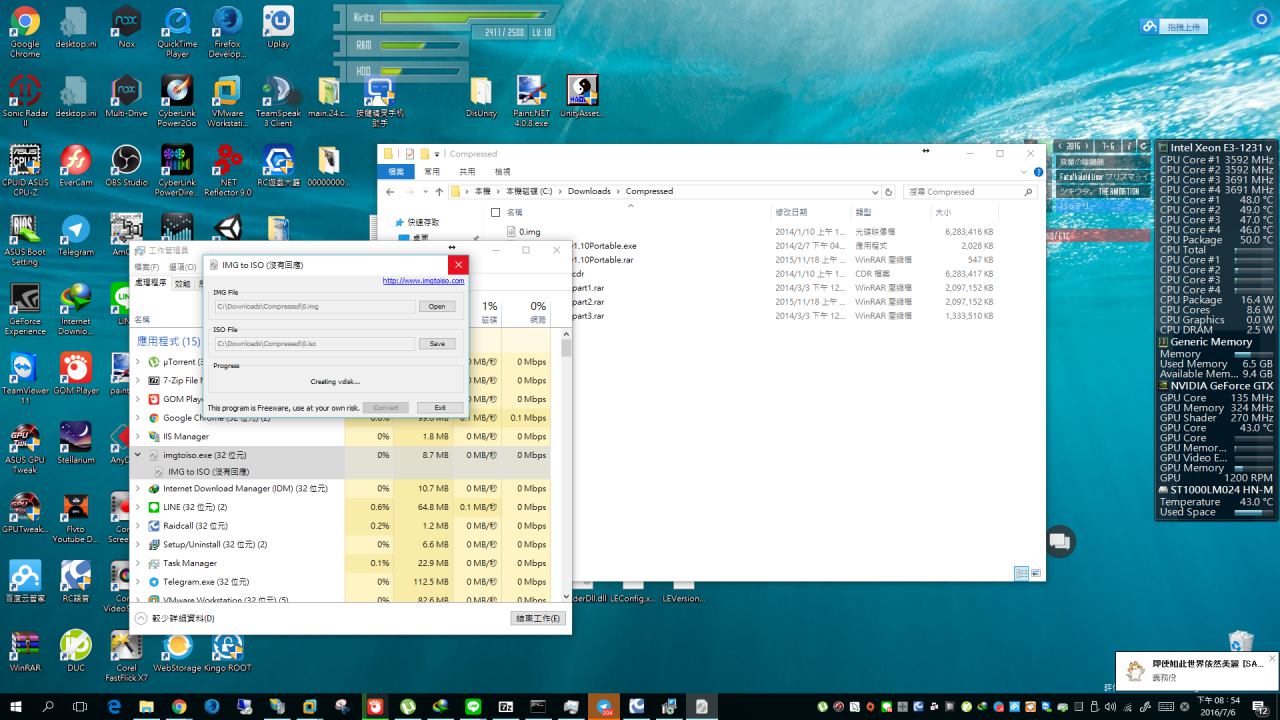The width and height of the screenshot is (1280, 720).
Task: Open the GOM Player desktop icon
Action: [75, 368]
